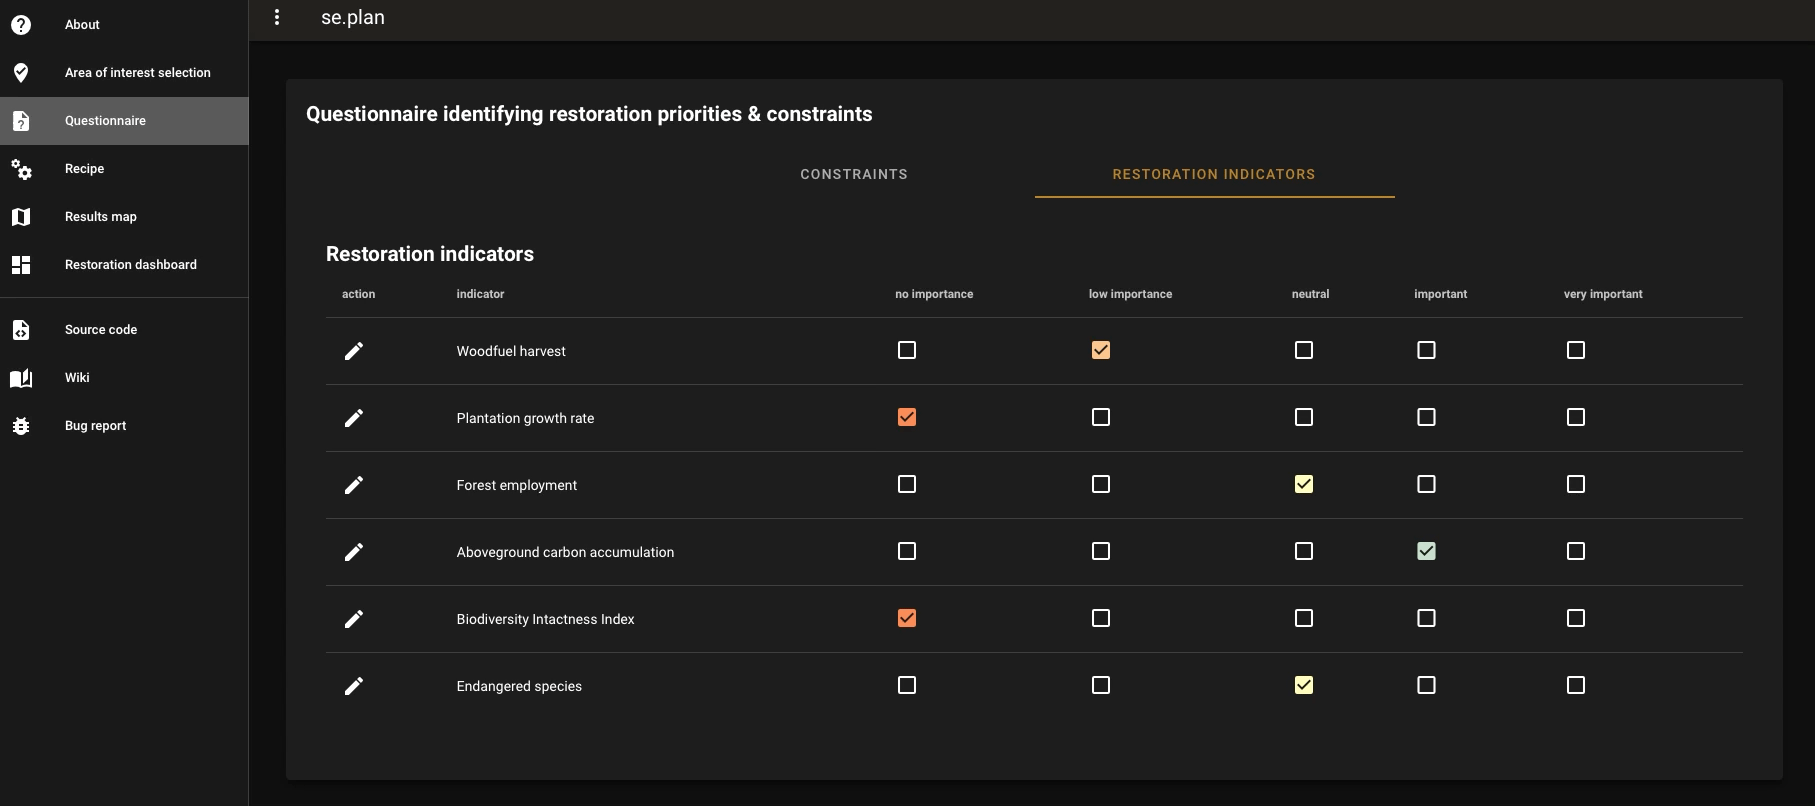Click the About question mark icon
The width and height of the screenshot is (1815, 806).
tap(21, 25)
